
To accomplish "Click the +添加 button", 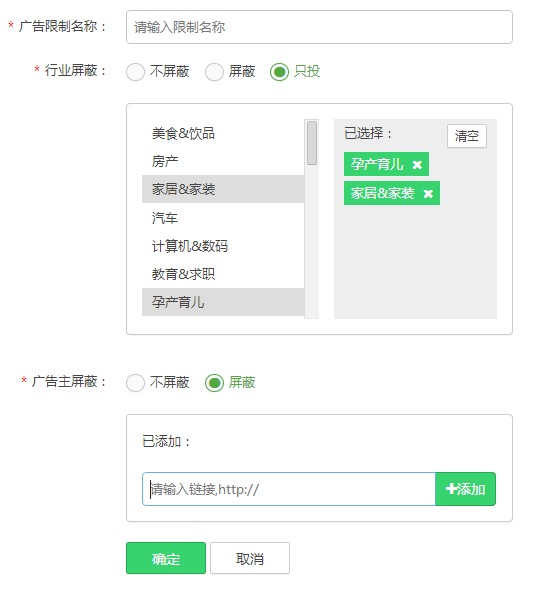I will (x=465, y=489).
